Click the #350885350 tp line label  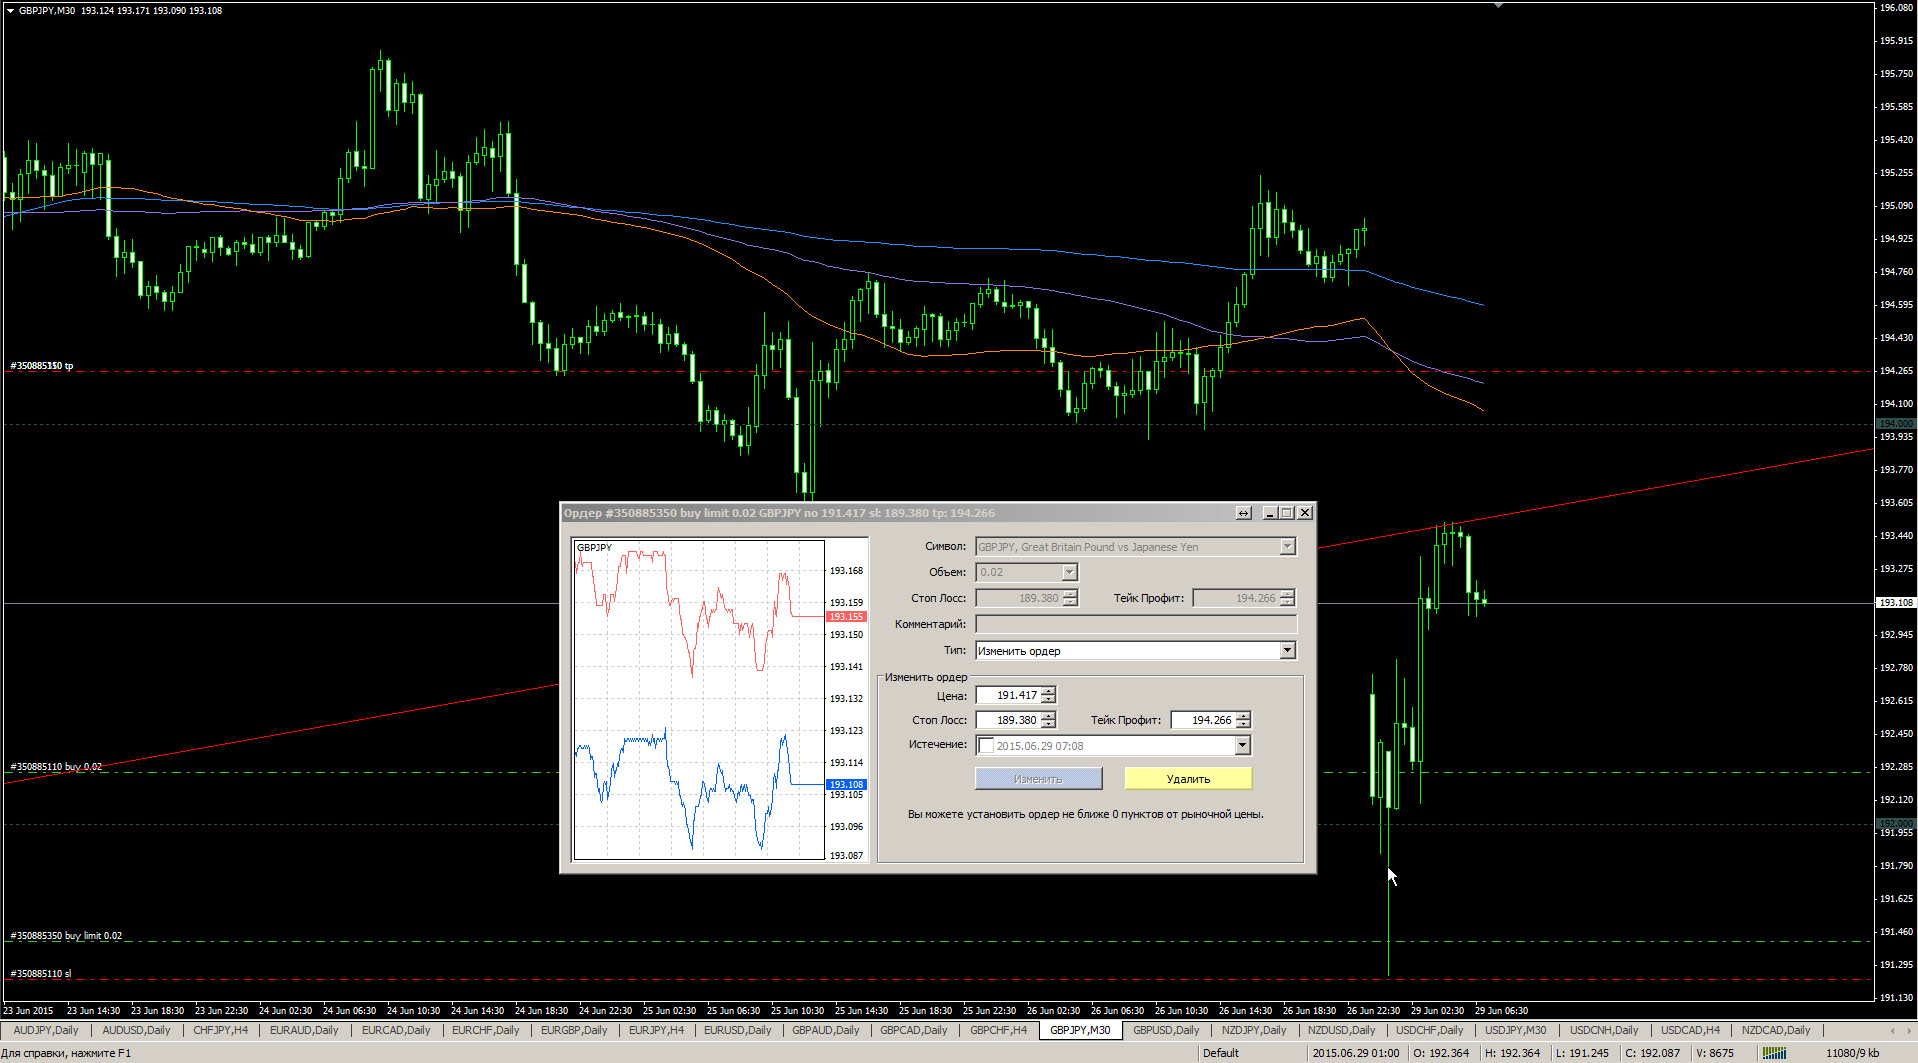pos(41,366)
